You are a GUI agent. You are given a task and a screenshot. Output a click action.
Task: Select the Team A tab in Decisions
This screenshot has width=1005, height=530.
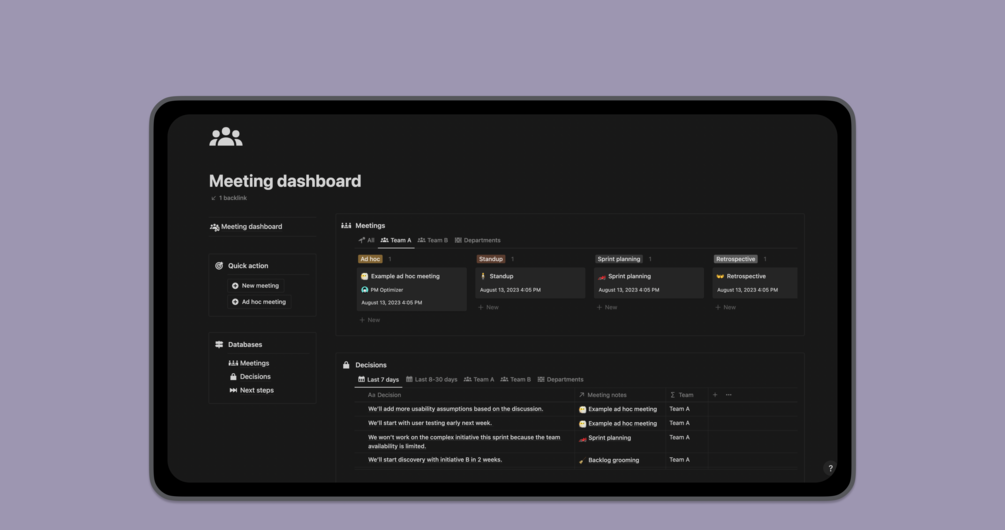point(479,379)
